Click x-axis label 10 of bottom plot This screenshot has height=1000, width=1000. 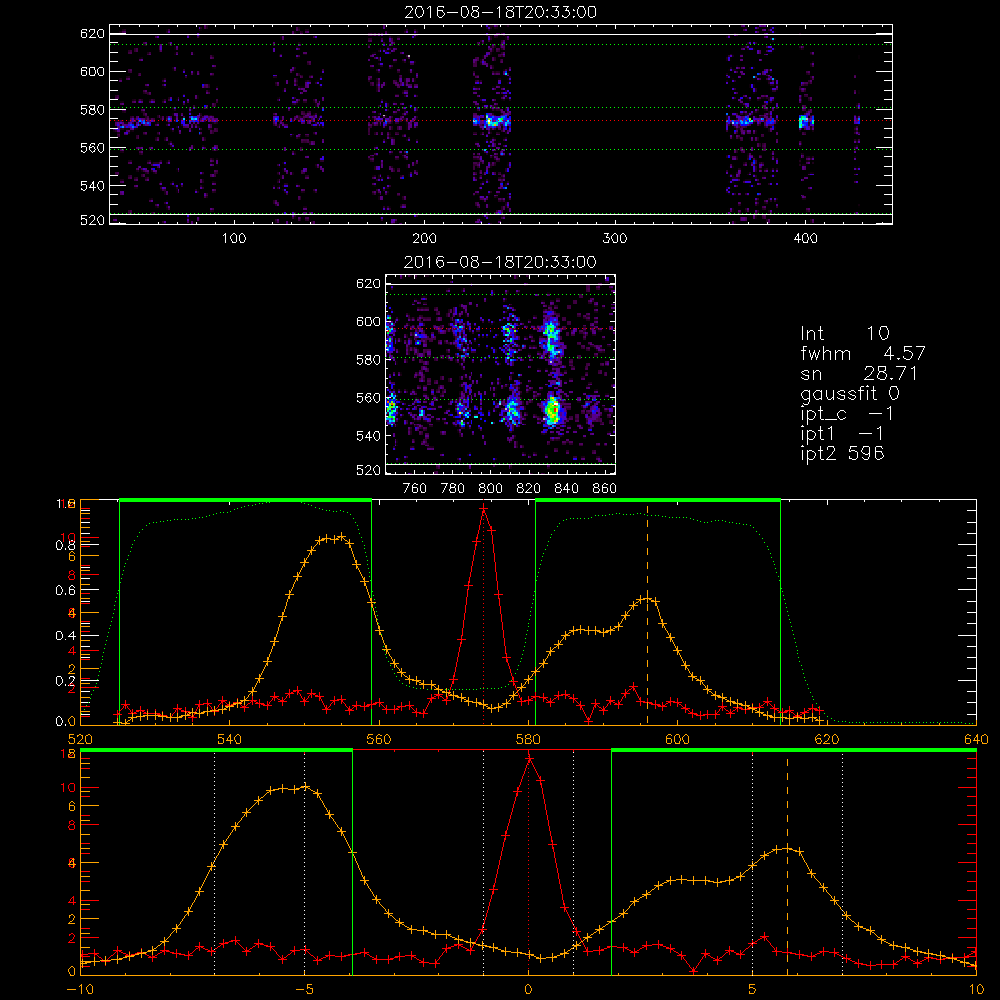pyautogui.click(x=976, y=990)
